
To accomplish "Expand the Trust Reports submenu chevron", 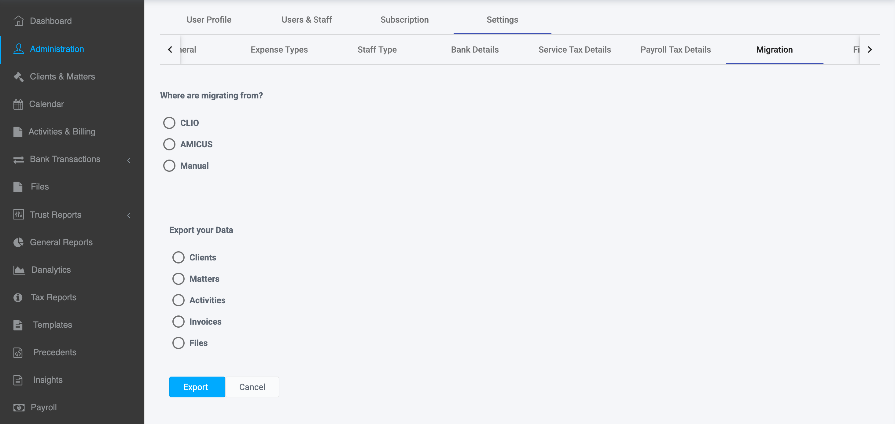I will click(129, 215).
